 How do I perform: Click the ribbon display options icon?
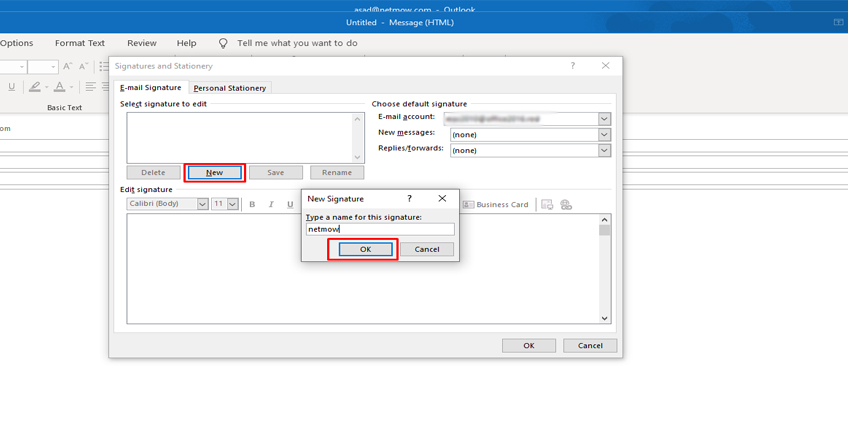[838, 22]
